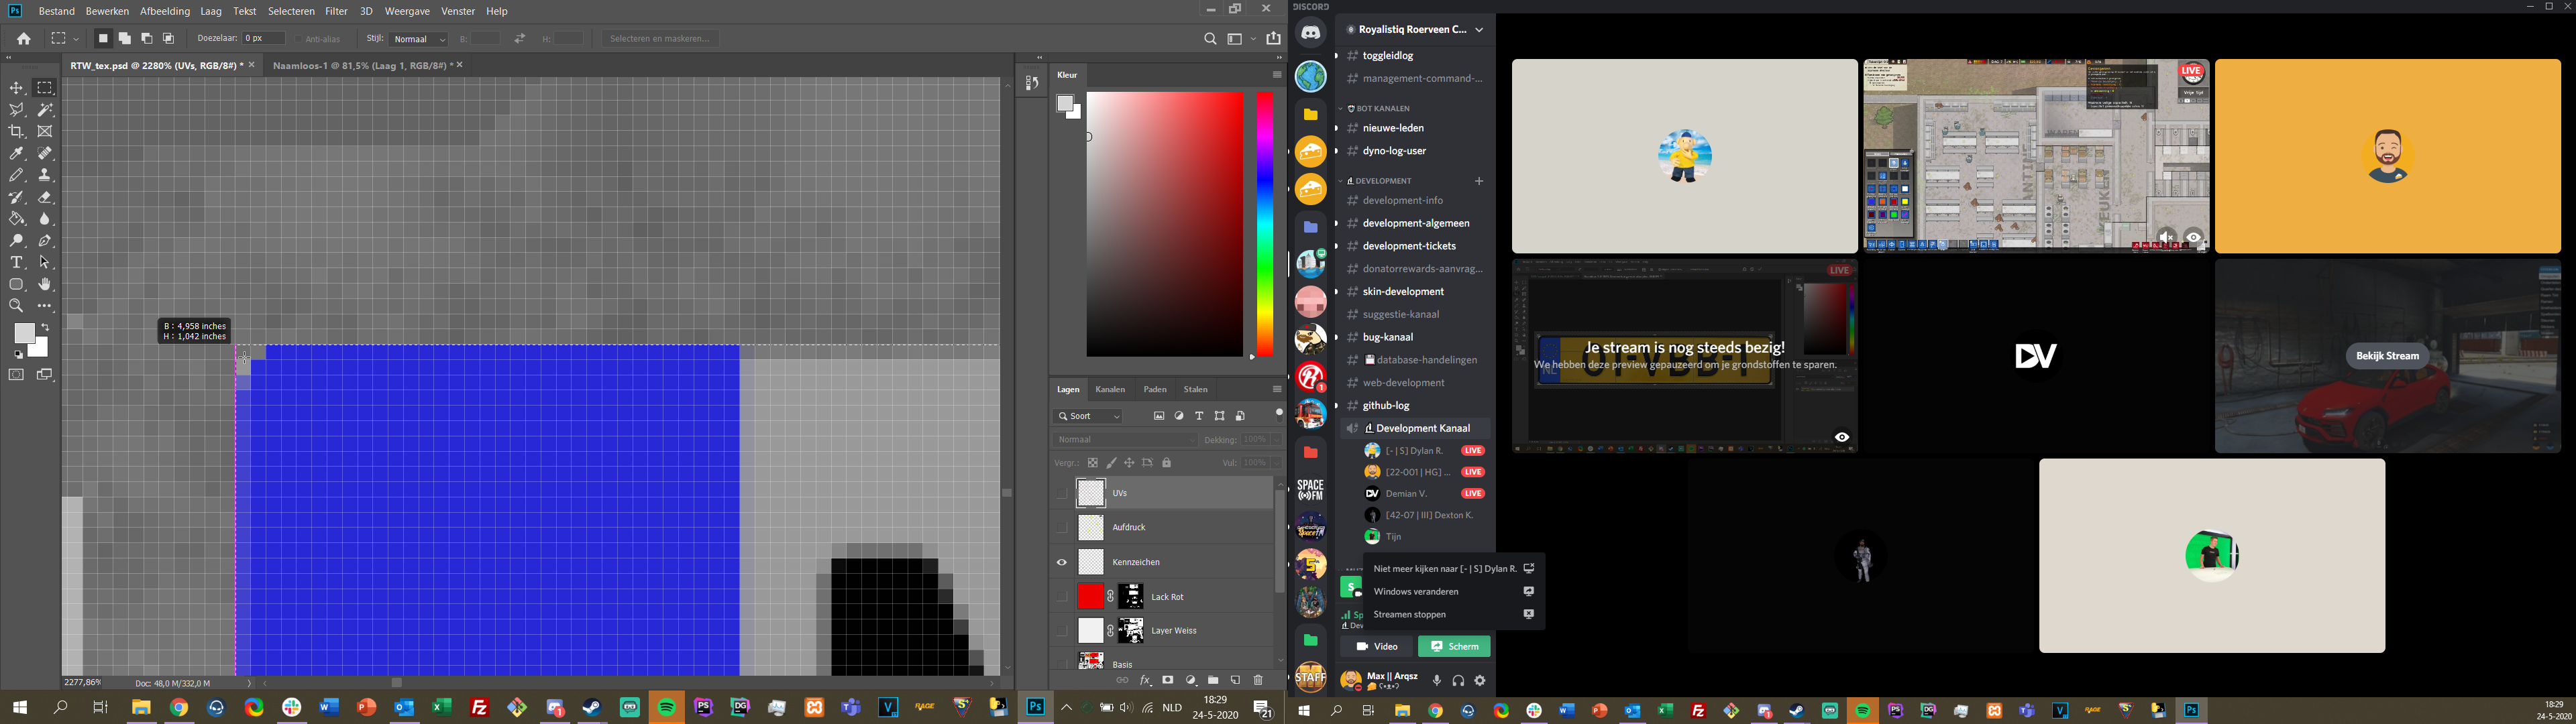This screenshot has height=724, width=2576.
Task: Select the Hand tool
Action: point(45,285)
